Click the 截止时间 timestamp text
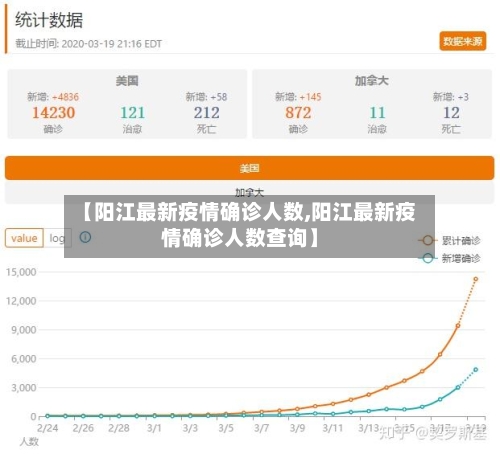This screenshot has width=500, height=454. pos(88,44)
